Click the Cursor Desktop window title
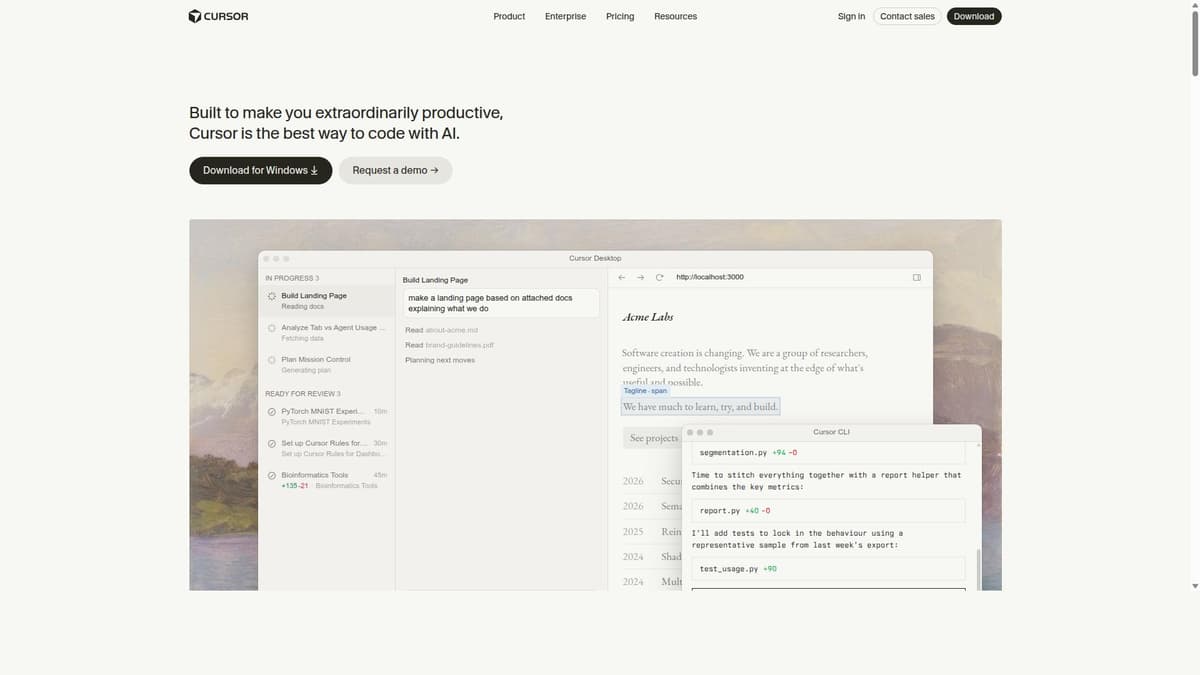The height and width of the screenshot is (675, 1200). [x=595, y=258]
